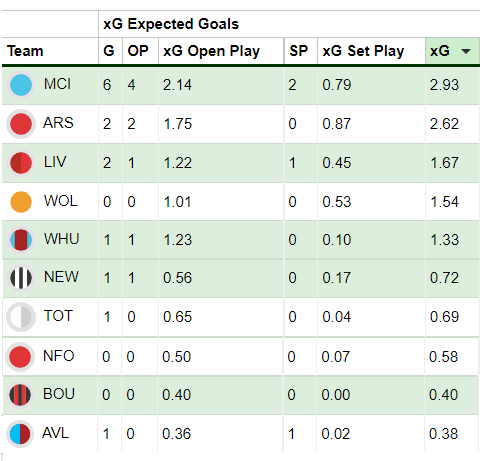Click the Manchester City sky-blue badge icon
The image size is (480, 461).
coord(21,85)
